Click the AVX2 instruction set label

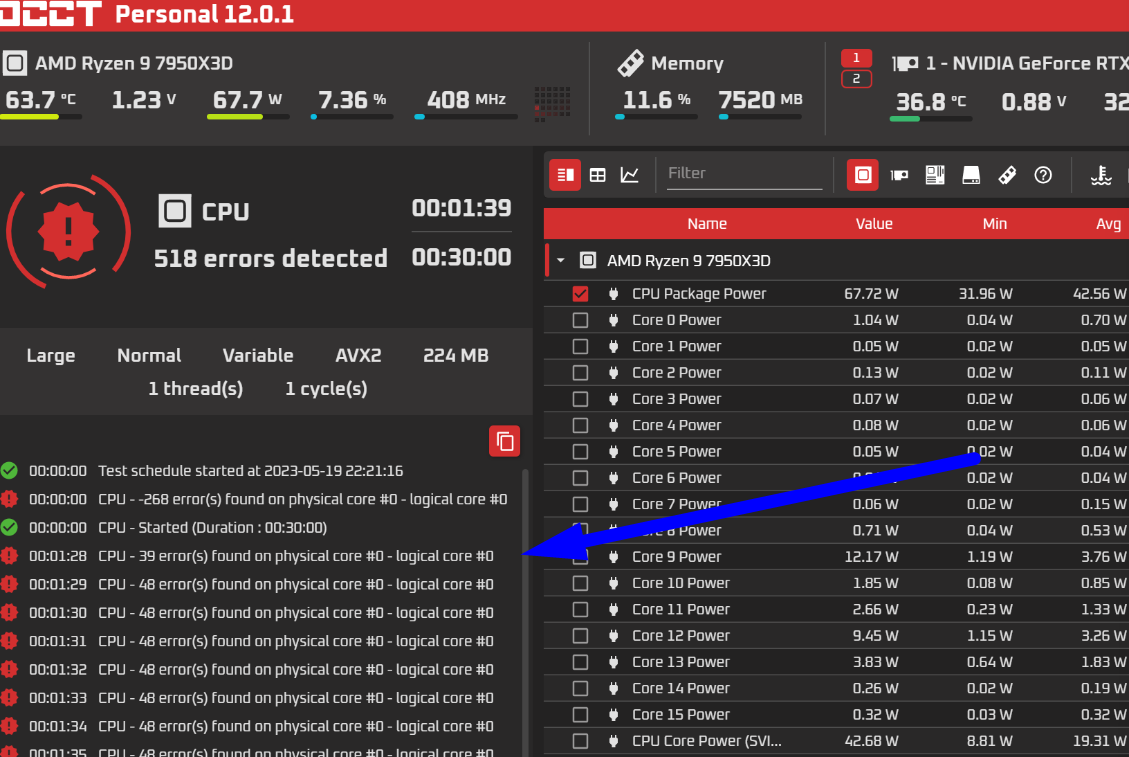click(x=359, y=356)
